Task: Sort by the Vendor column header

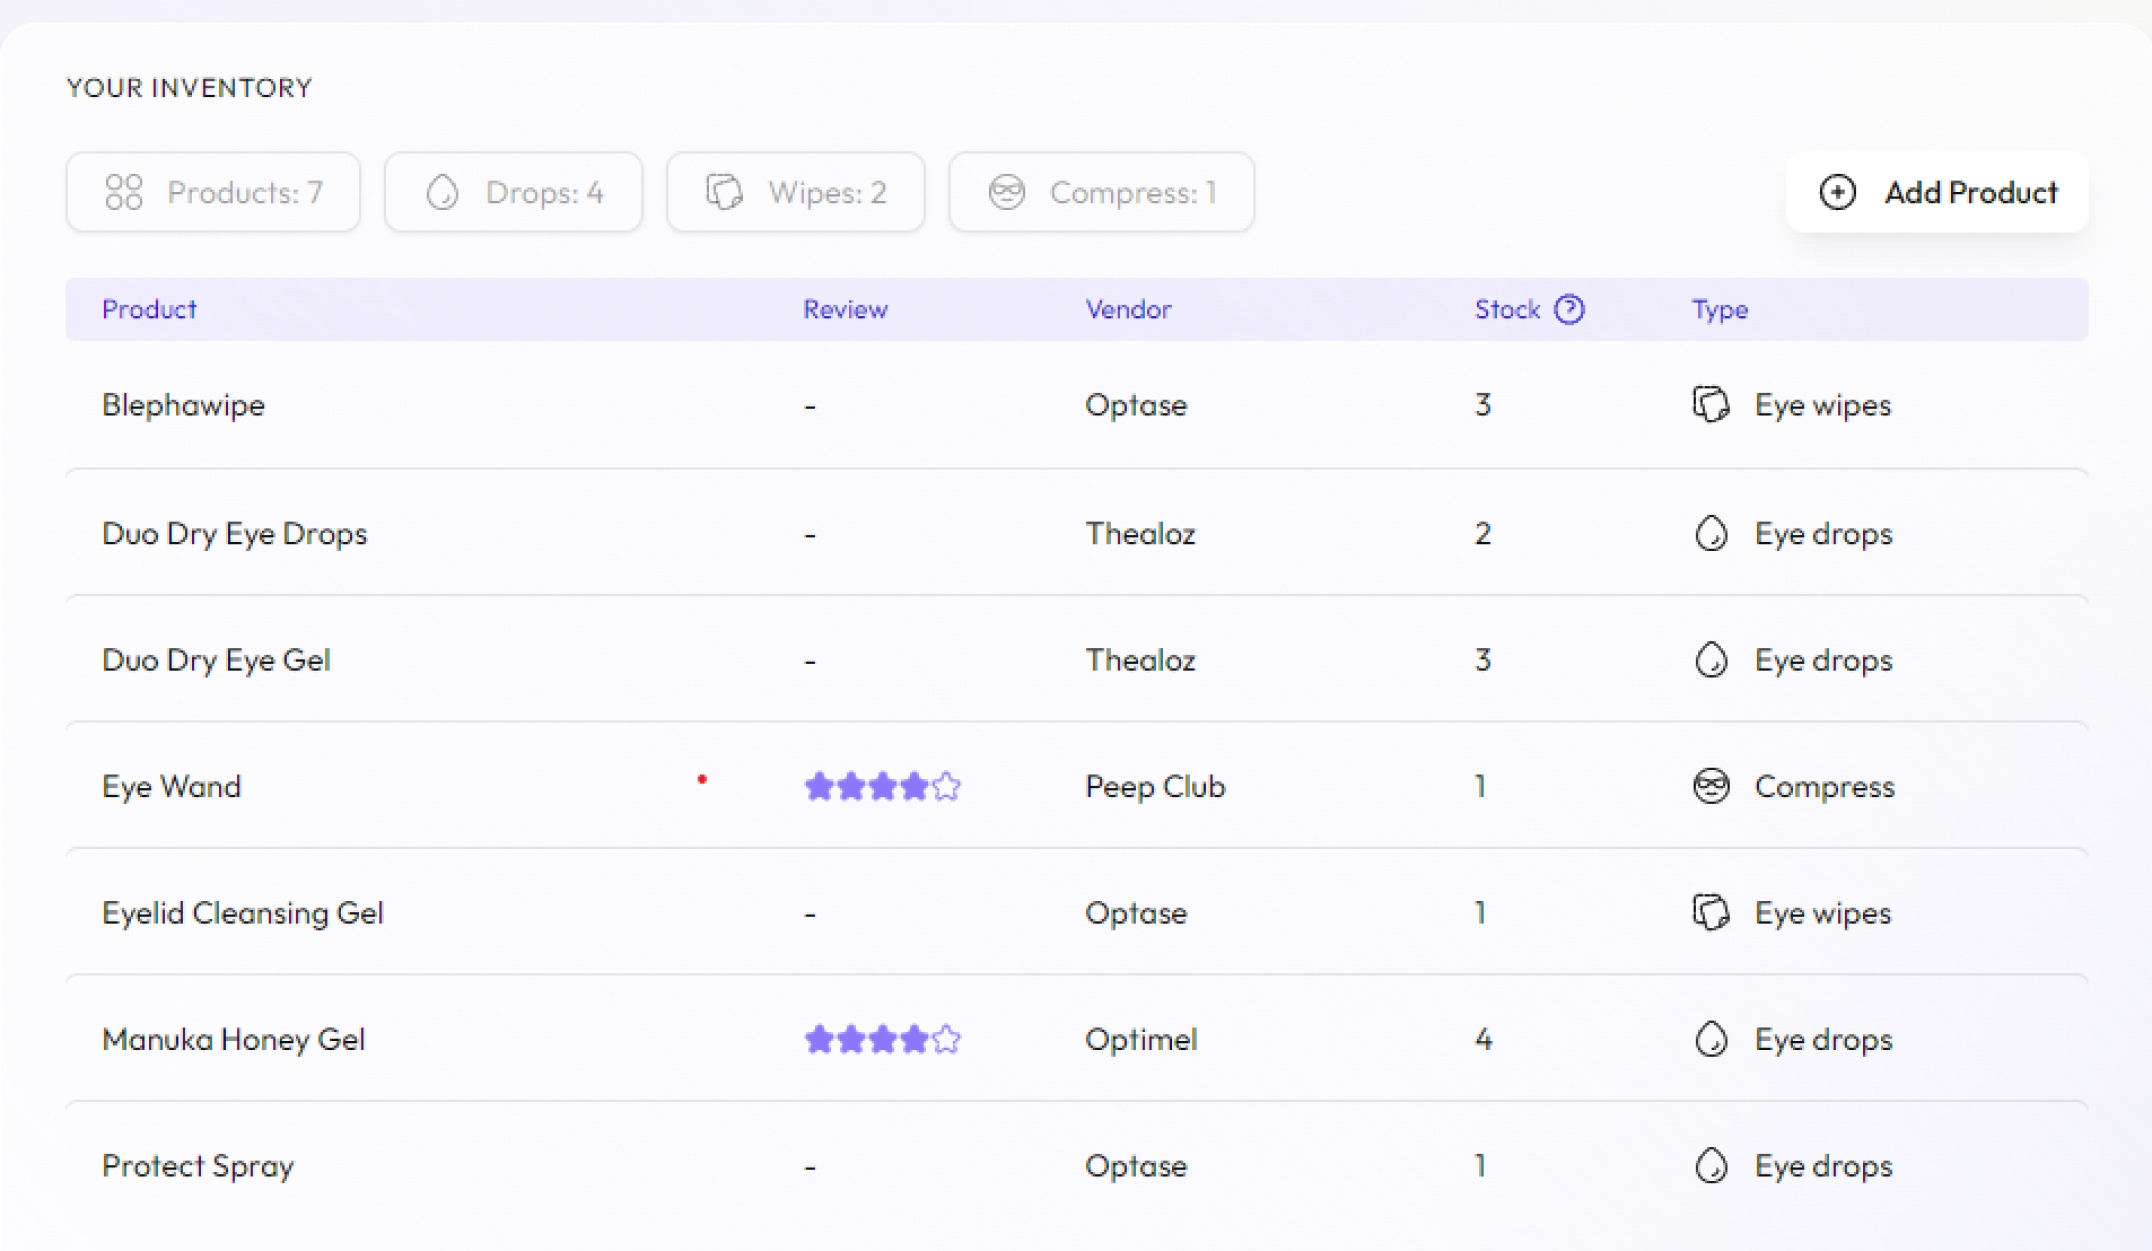Action: [x=1128, y=310]
